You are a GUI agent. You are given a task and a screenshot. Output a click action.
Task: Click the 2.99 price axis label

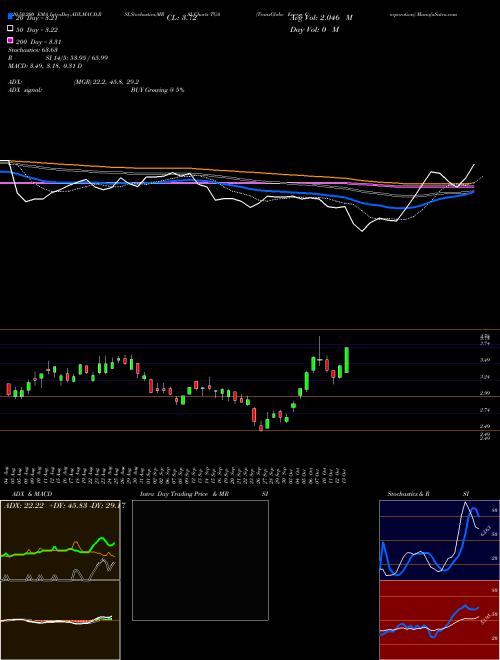pyautogui.click(x=485, y=393)
